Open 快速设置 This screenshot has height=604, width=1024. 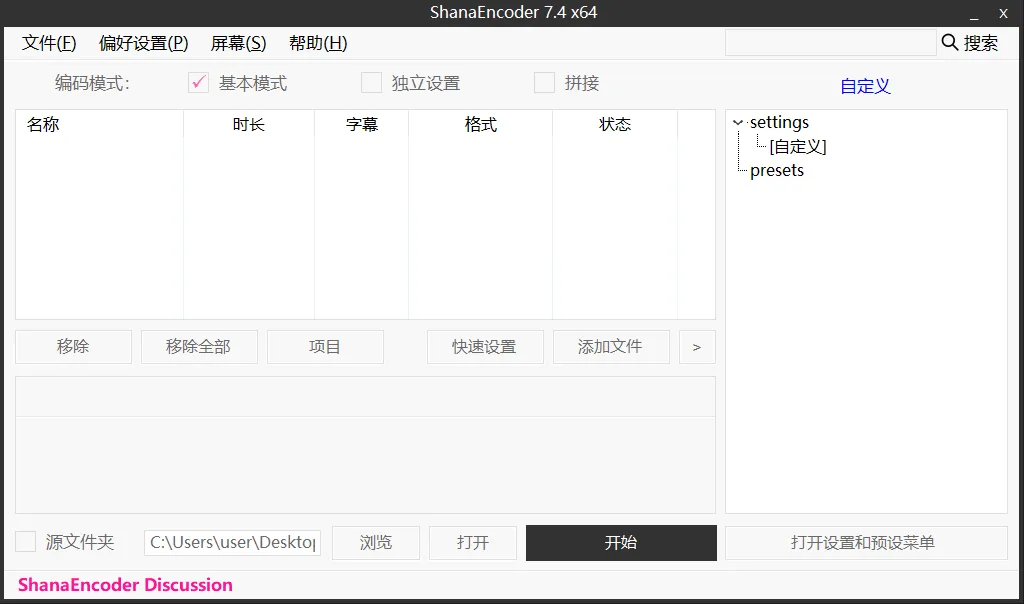(x=485, y=347)
